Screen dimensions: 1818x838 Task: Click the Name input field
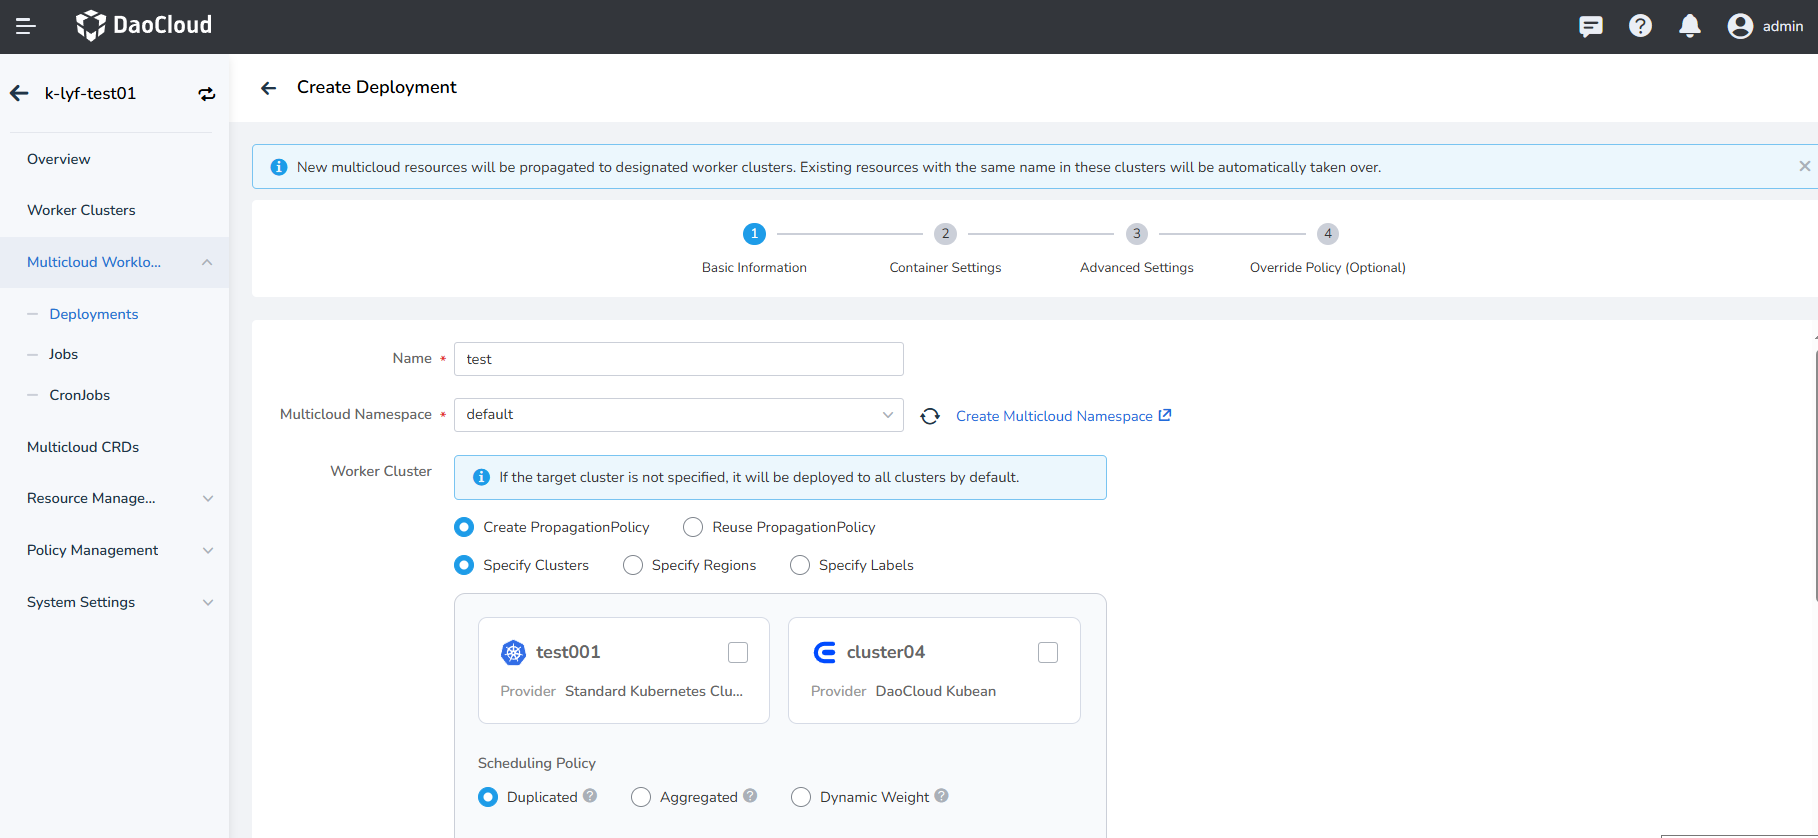coord(678,359)
